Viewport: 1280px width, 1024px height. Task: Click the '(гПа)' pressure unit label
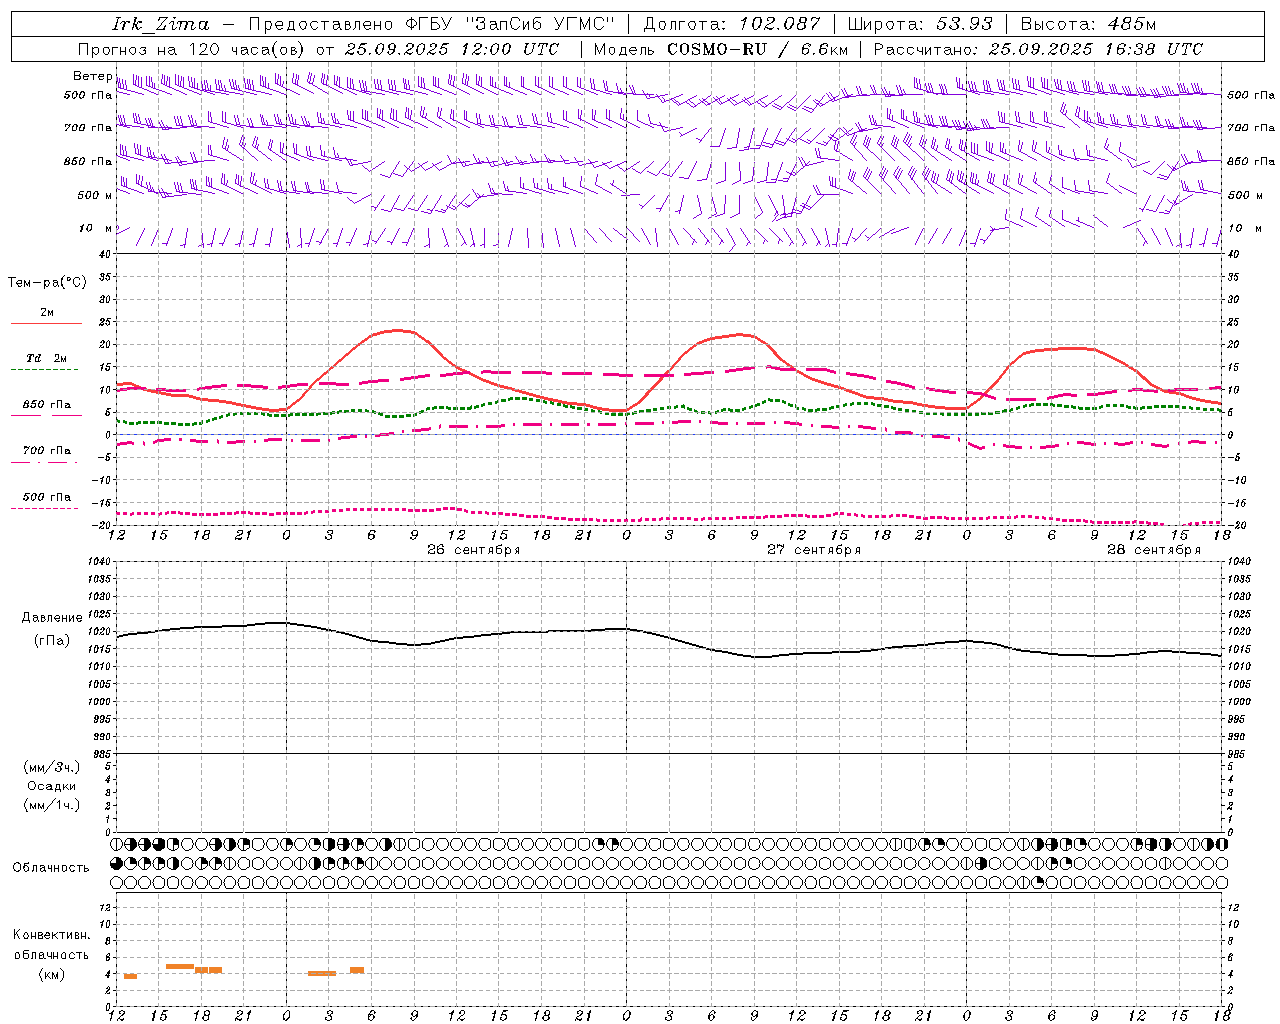[x=52, y=640]
